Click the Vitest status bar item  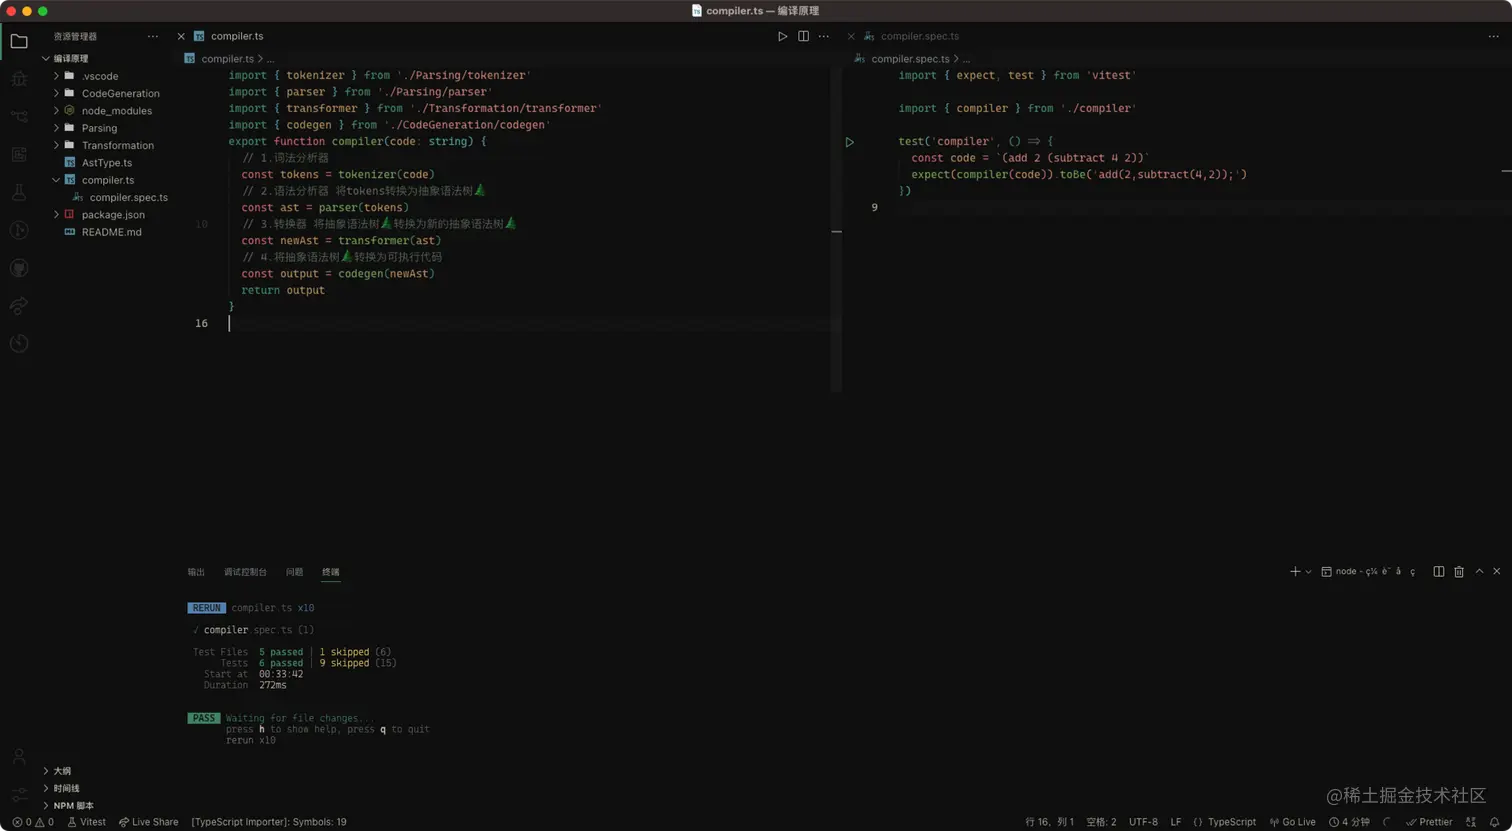coord(86,822)
